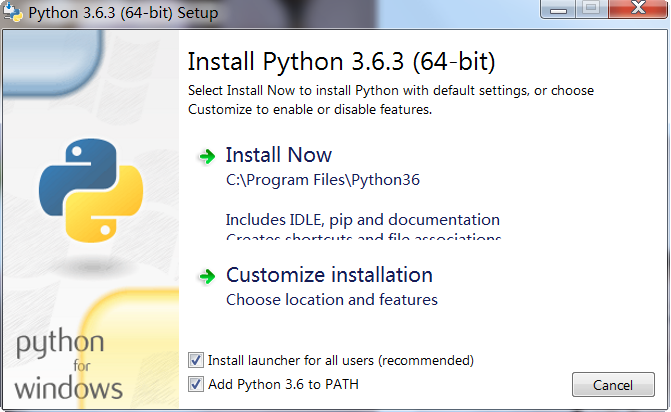
Task: Uncheck Install launcher for all users
Action: coord(196,360)
